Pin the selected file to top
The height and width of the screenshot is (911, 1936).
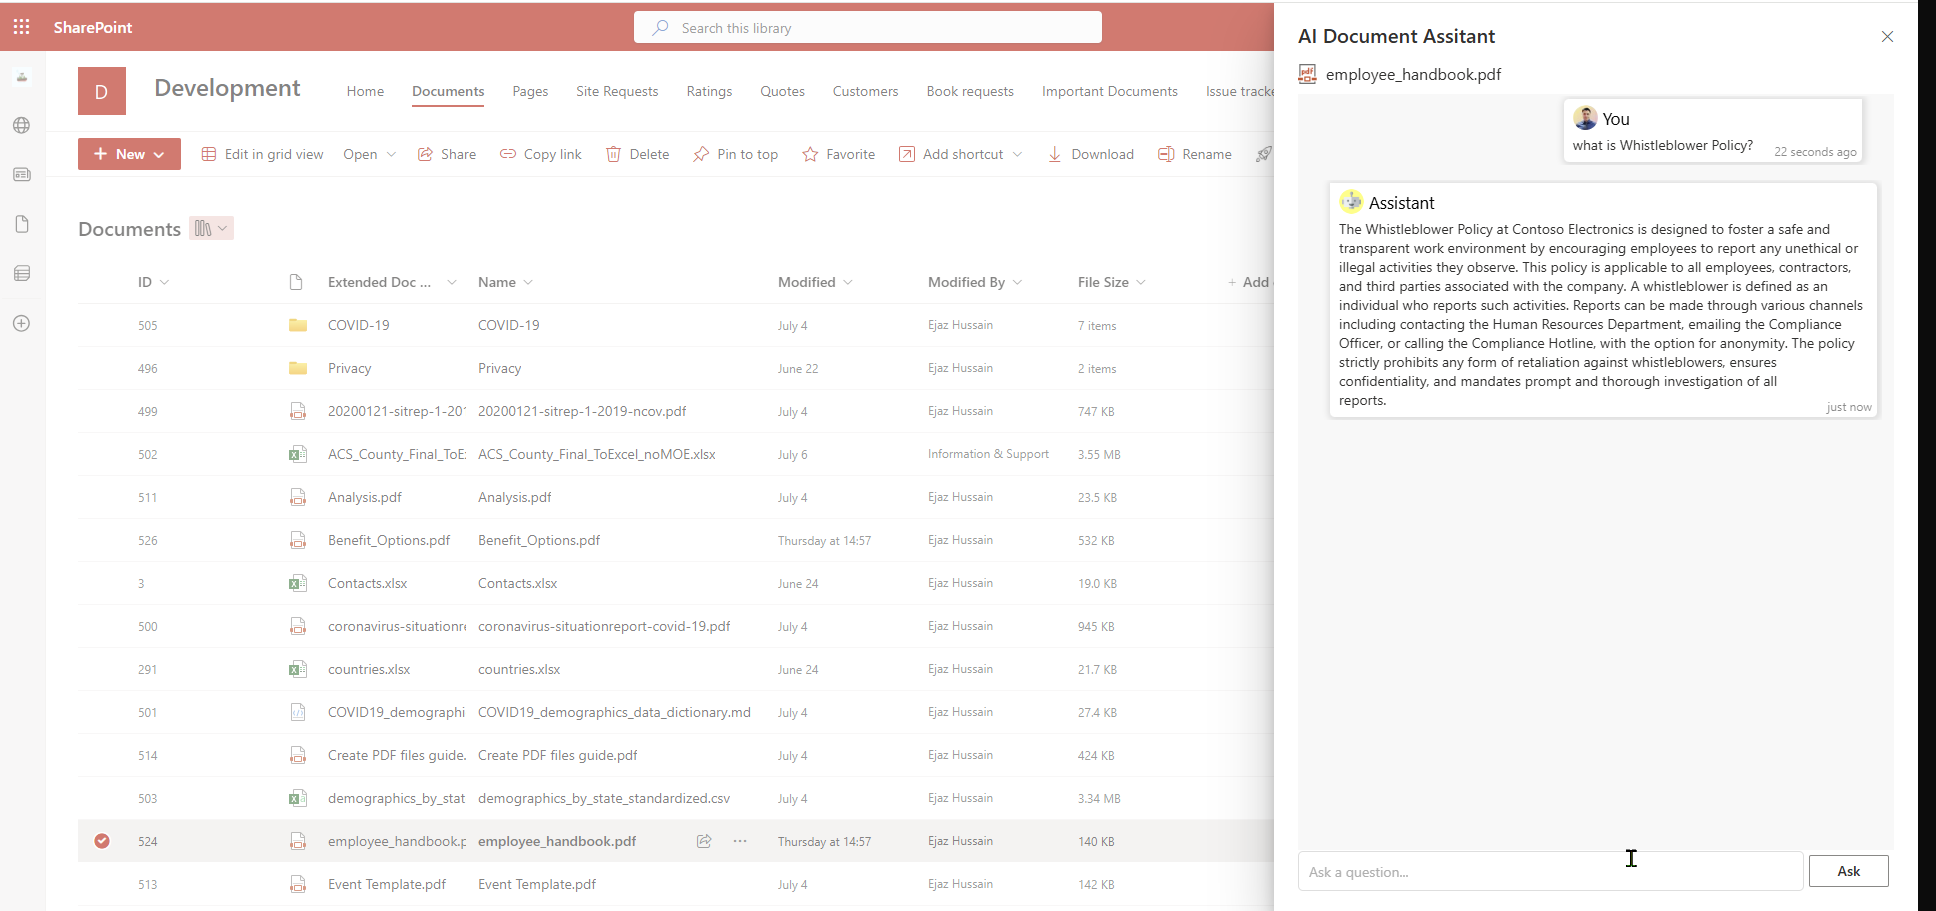pyautogui.click(x=736, y=154)
